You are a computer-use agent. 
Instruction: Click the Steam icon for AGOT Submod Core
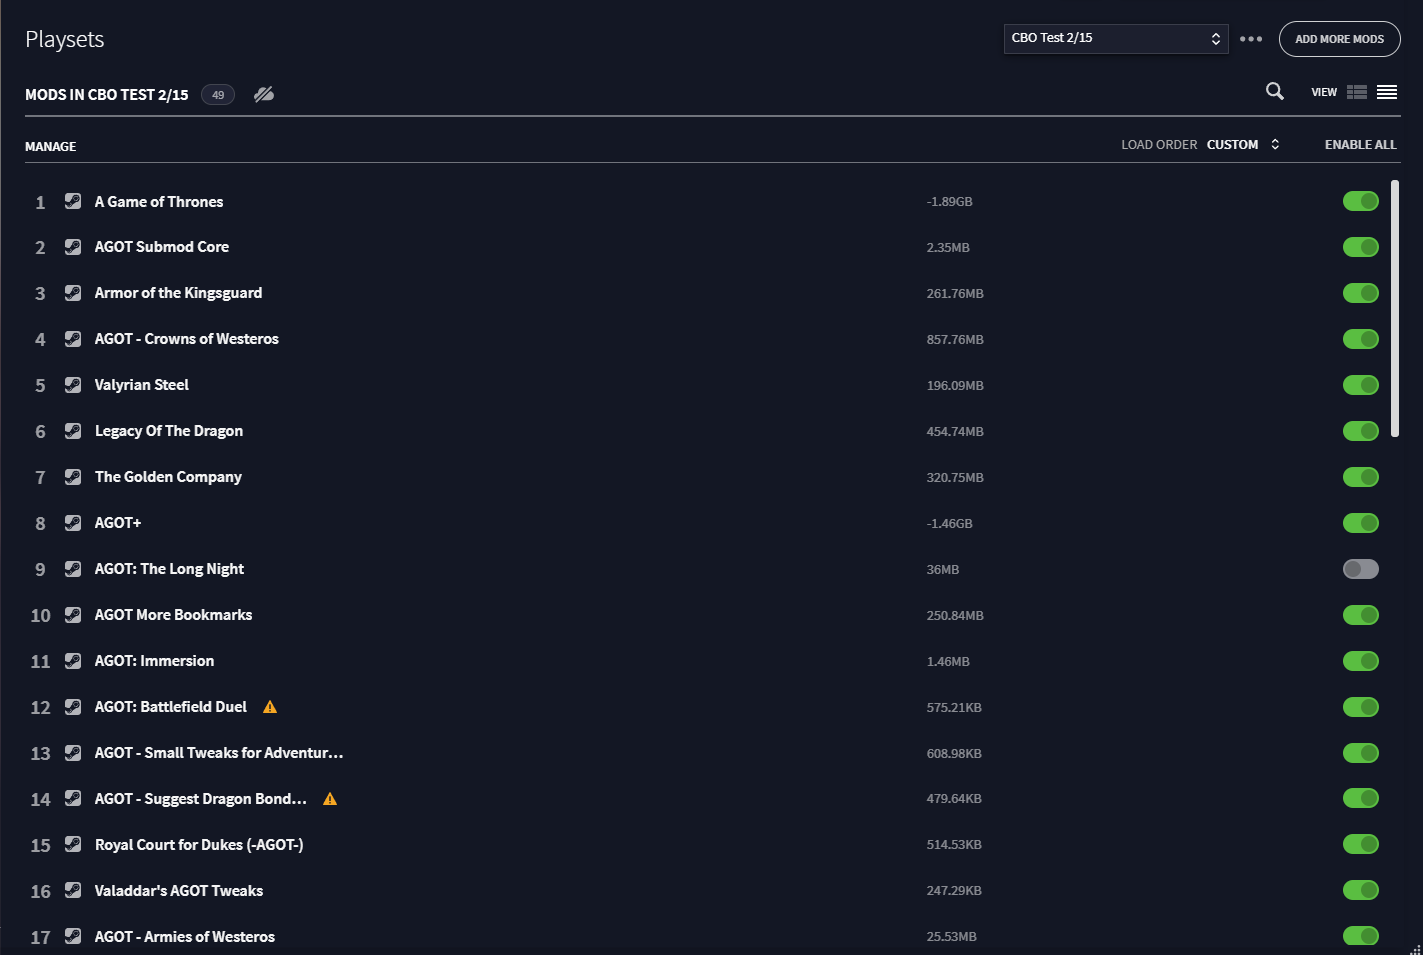[73, 247]
